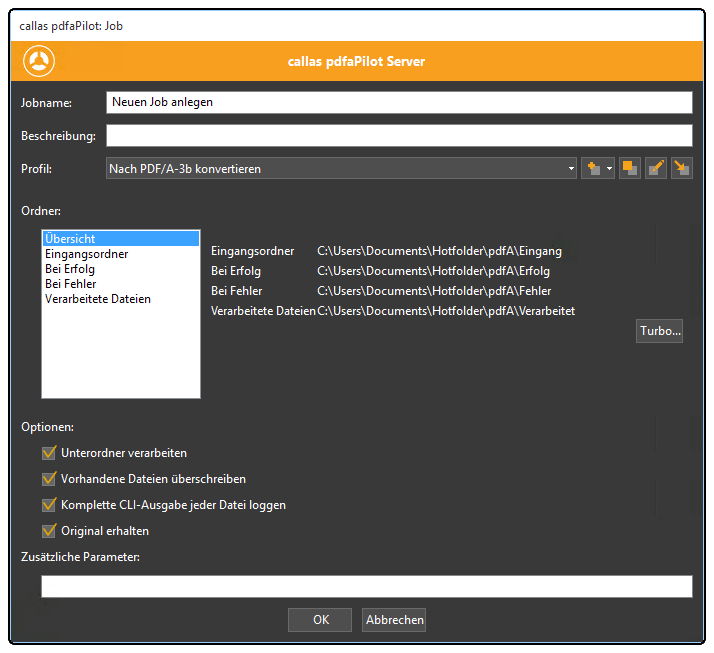Open the new profile button's dropdown arrow
714x653 pixels.
[609, 168]
